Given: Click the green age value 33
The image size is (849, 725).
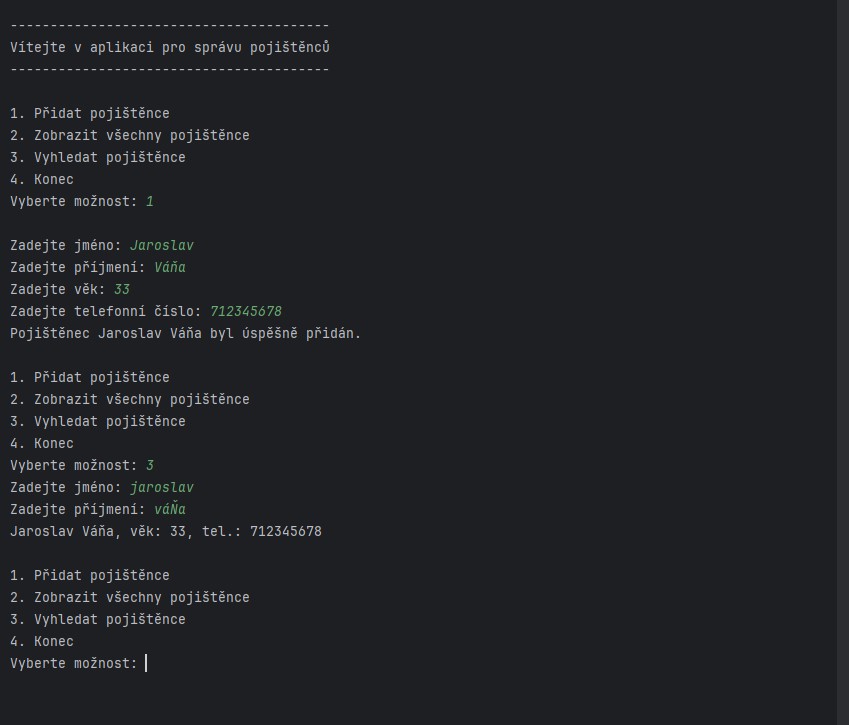Looking at the screenshot, I should (x=122, y=289).
